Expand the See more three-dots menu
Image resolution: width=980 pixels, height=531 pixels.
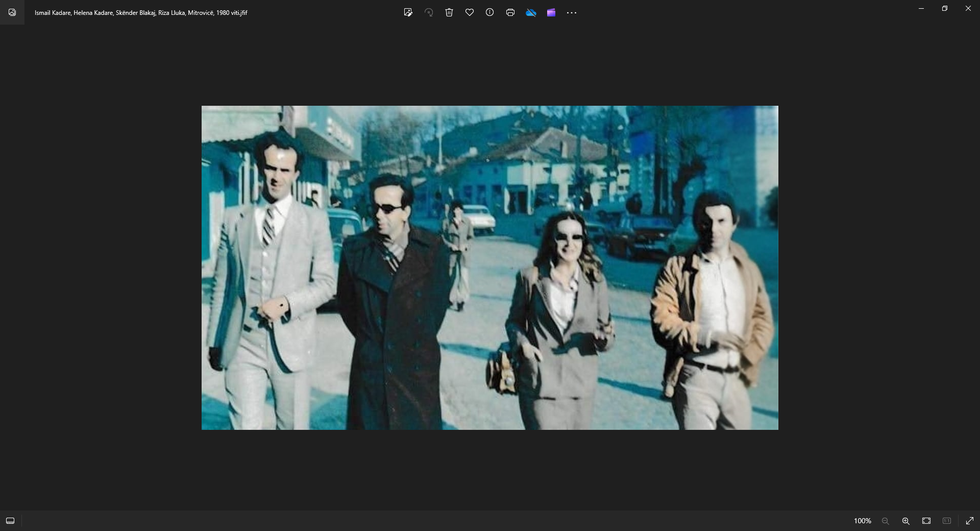click(572, 12)
